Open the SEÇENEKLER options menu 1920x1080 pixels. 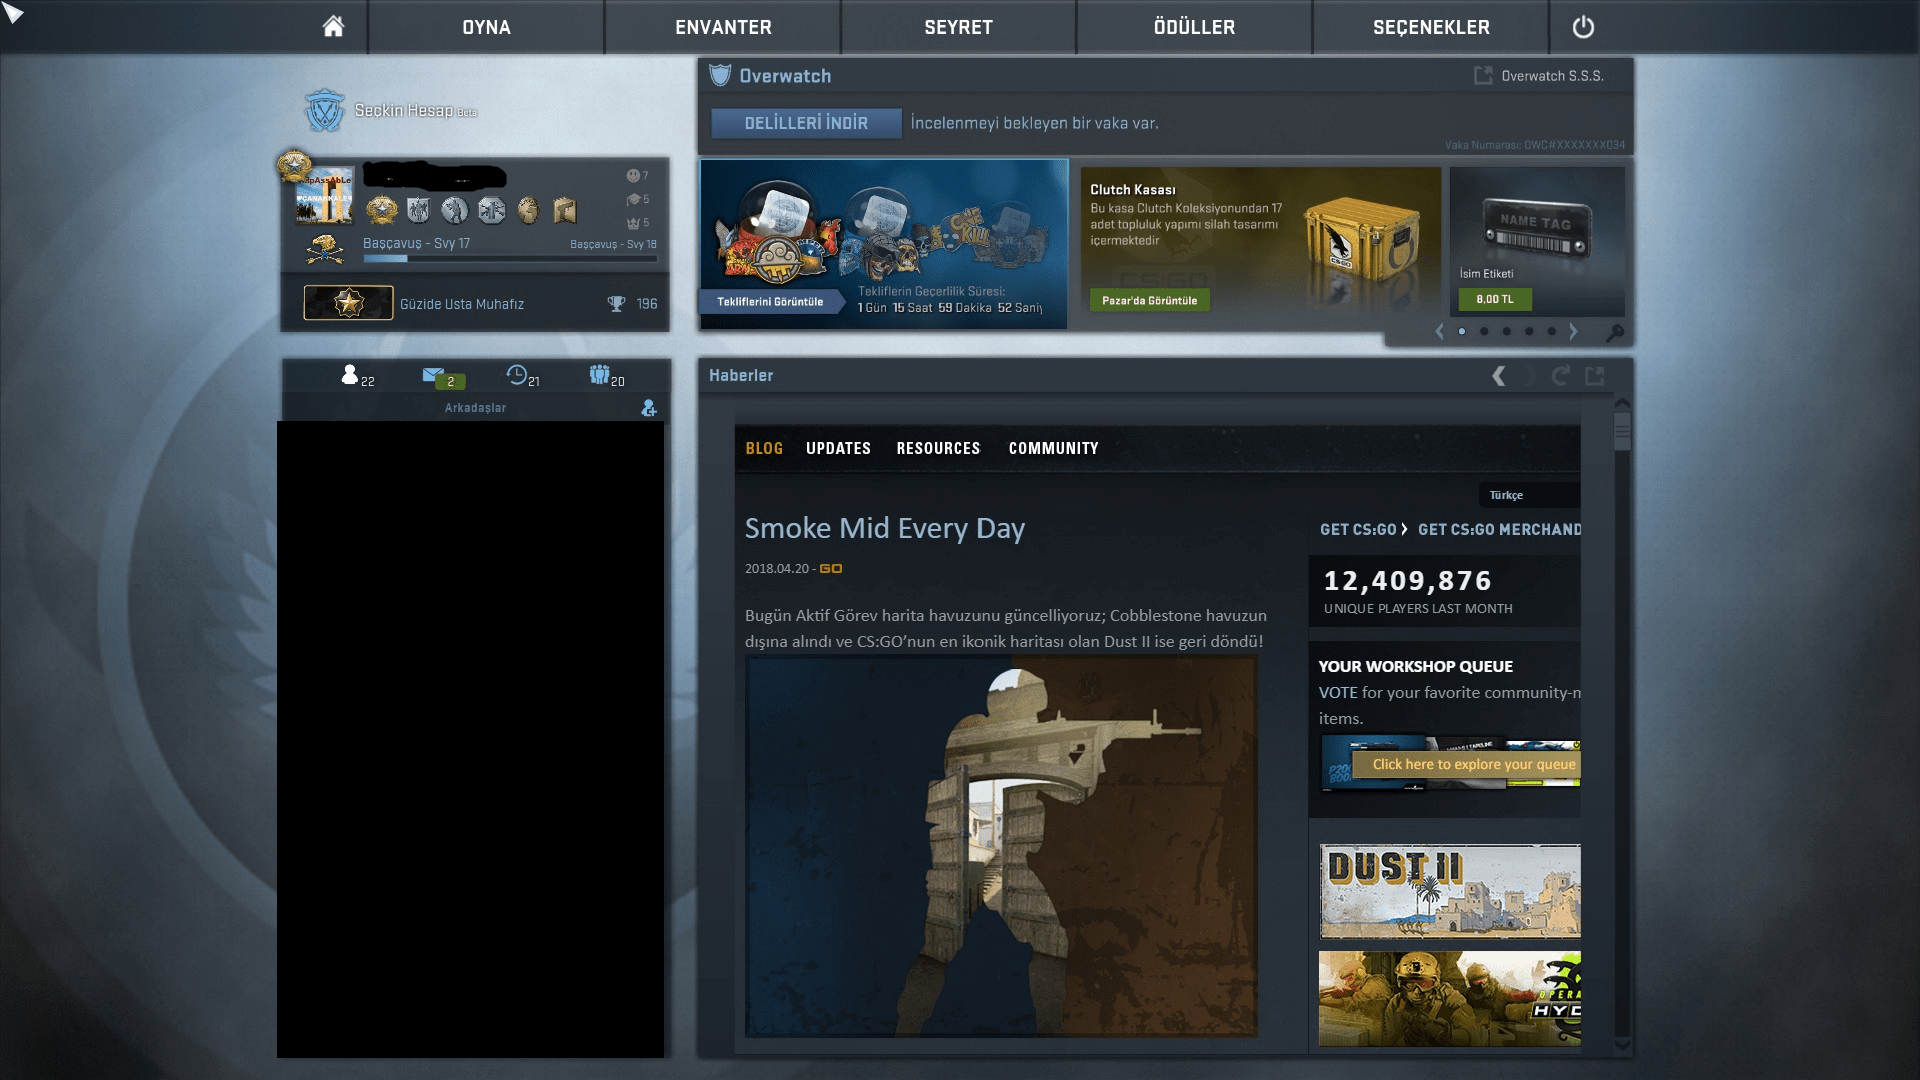pyautogui.click(x=1431, y=27)
